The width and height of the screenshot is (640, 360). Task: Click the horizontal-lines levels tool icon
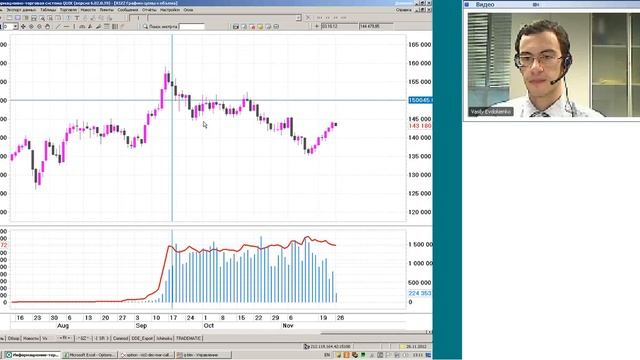coord(107,27)
